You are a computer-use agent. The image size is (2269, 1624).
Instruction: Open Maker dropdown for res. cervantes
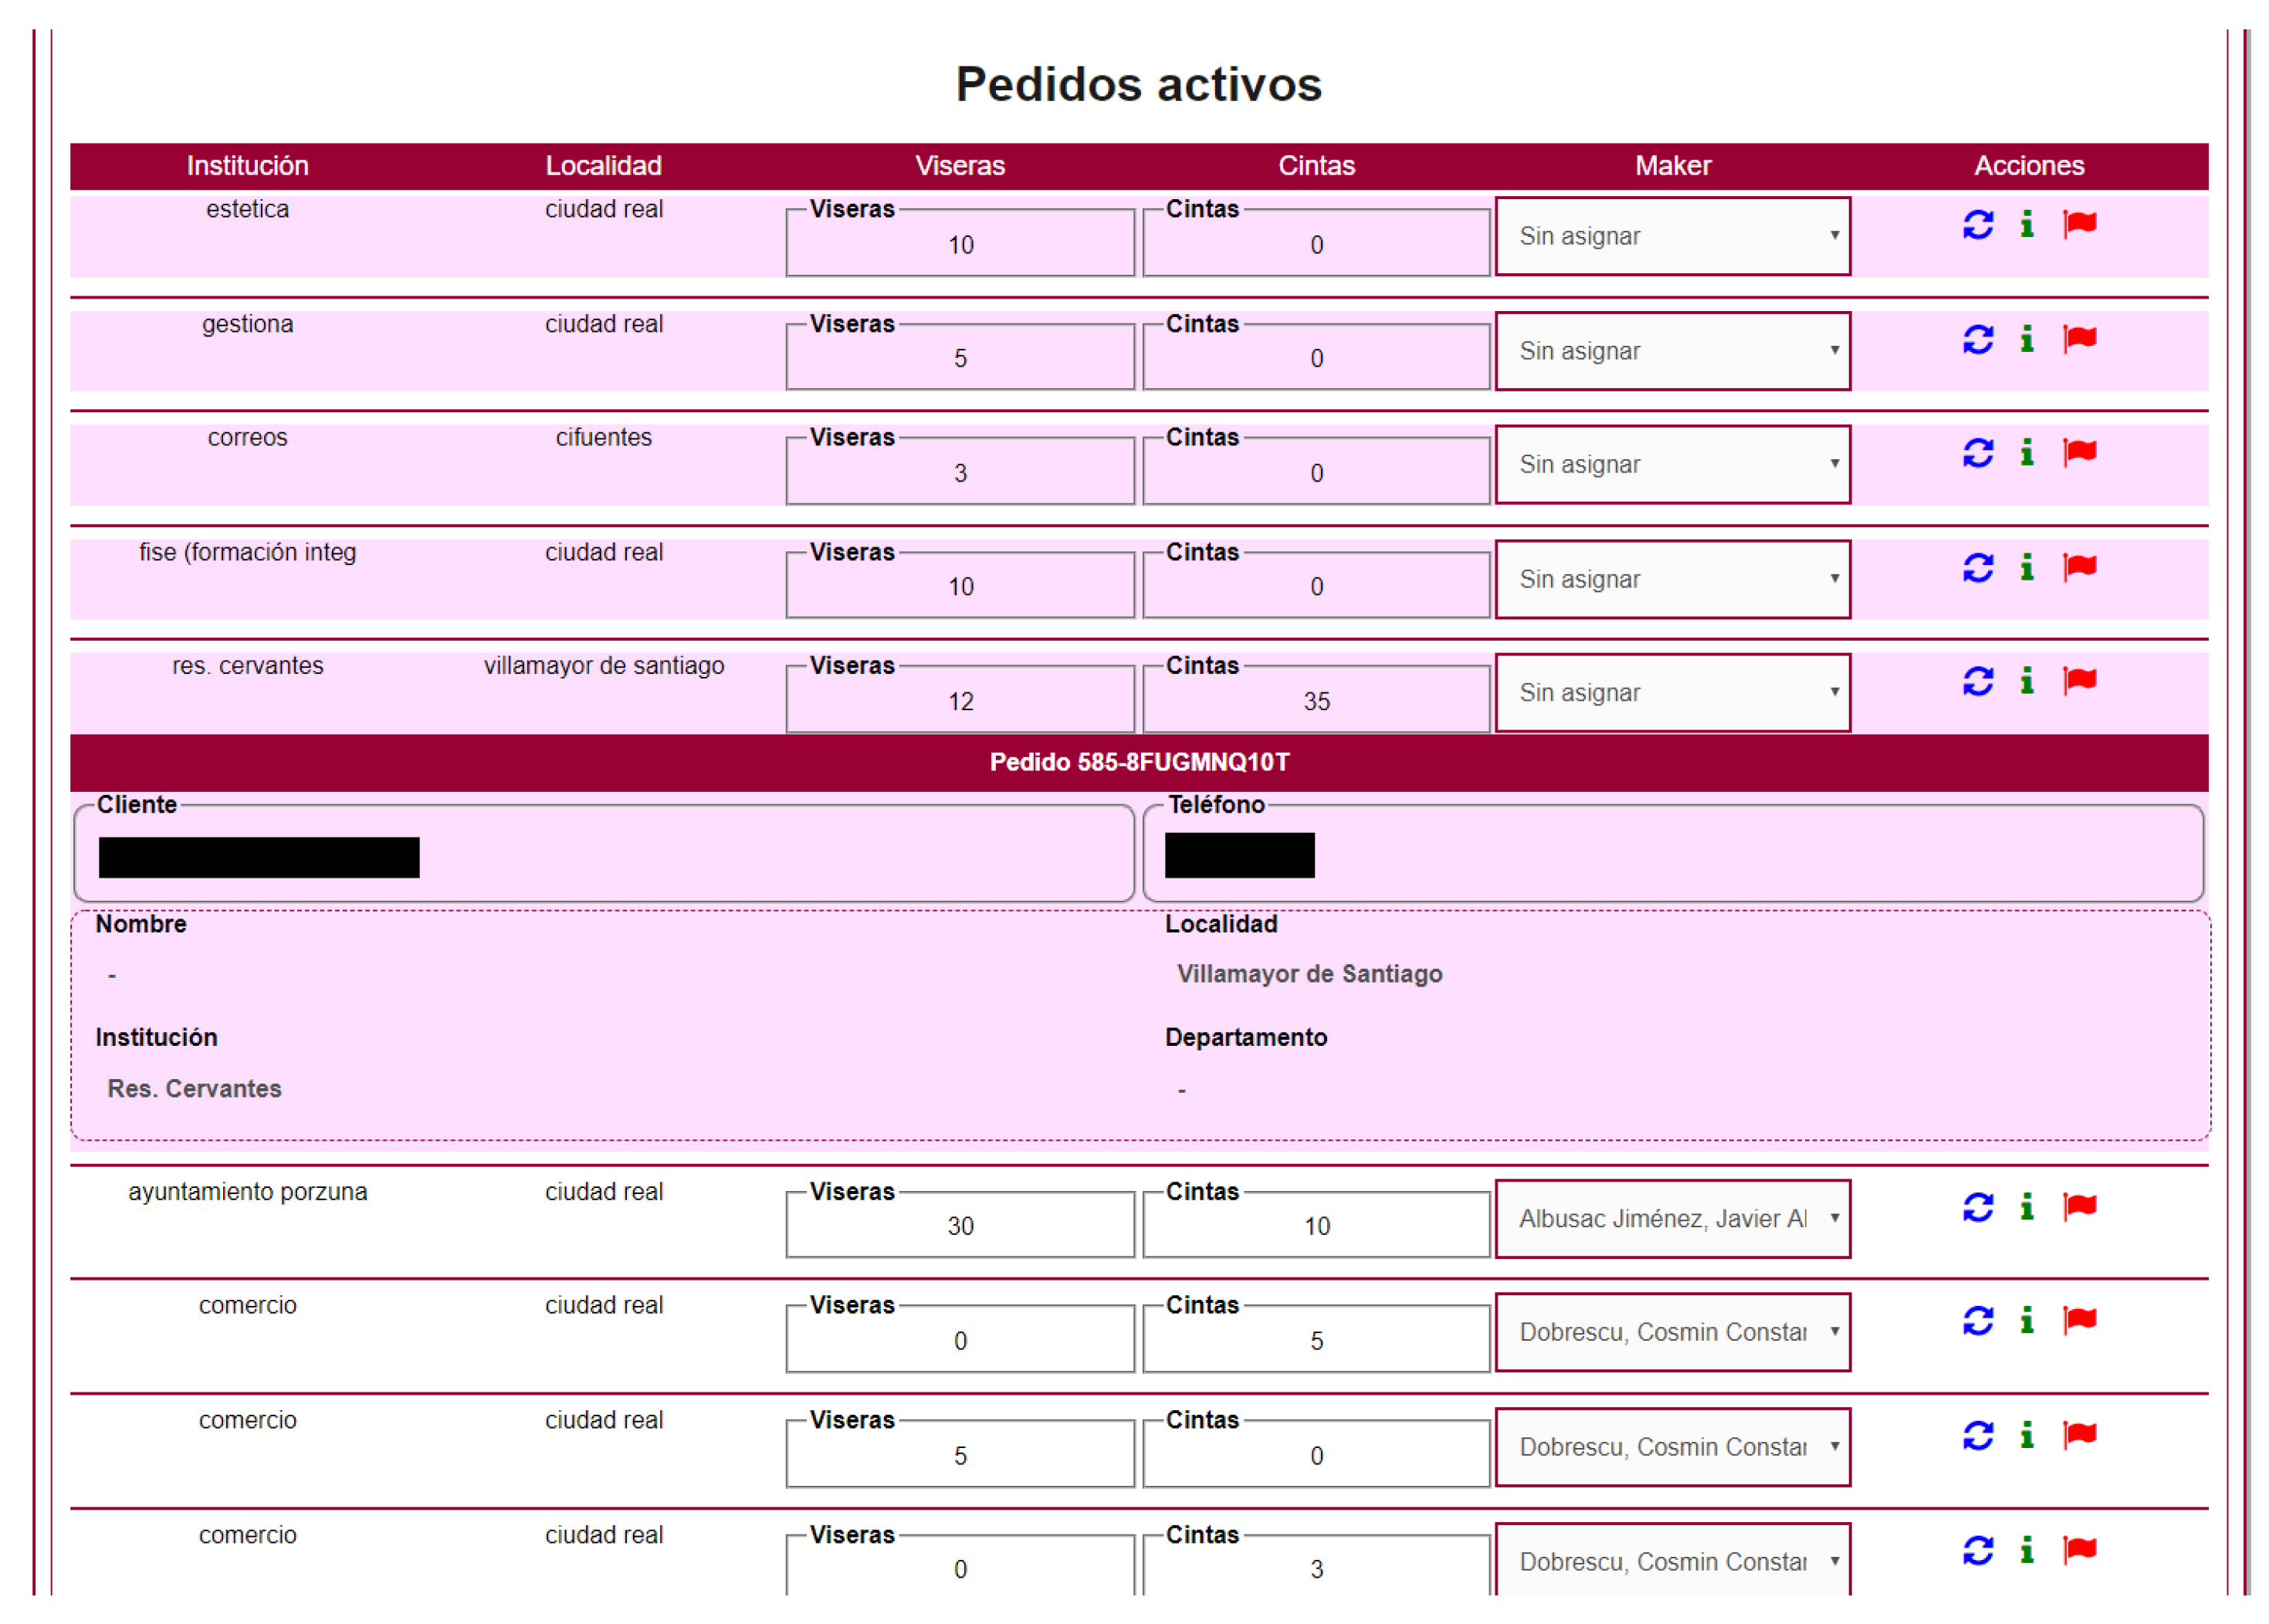click(x=1672, y=692)
